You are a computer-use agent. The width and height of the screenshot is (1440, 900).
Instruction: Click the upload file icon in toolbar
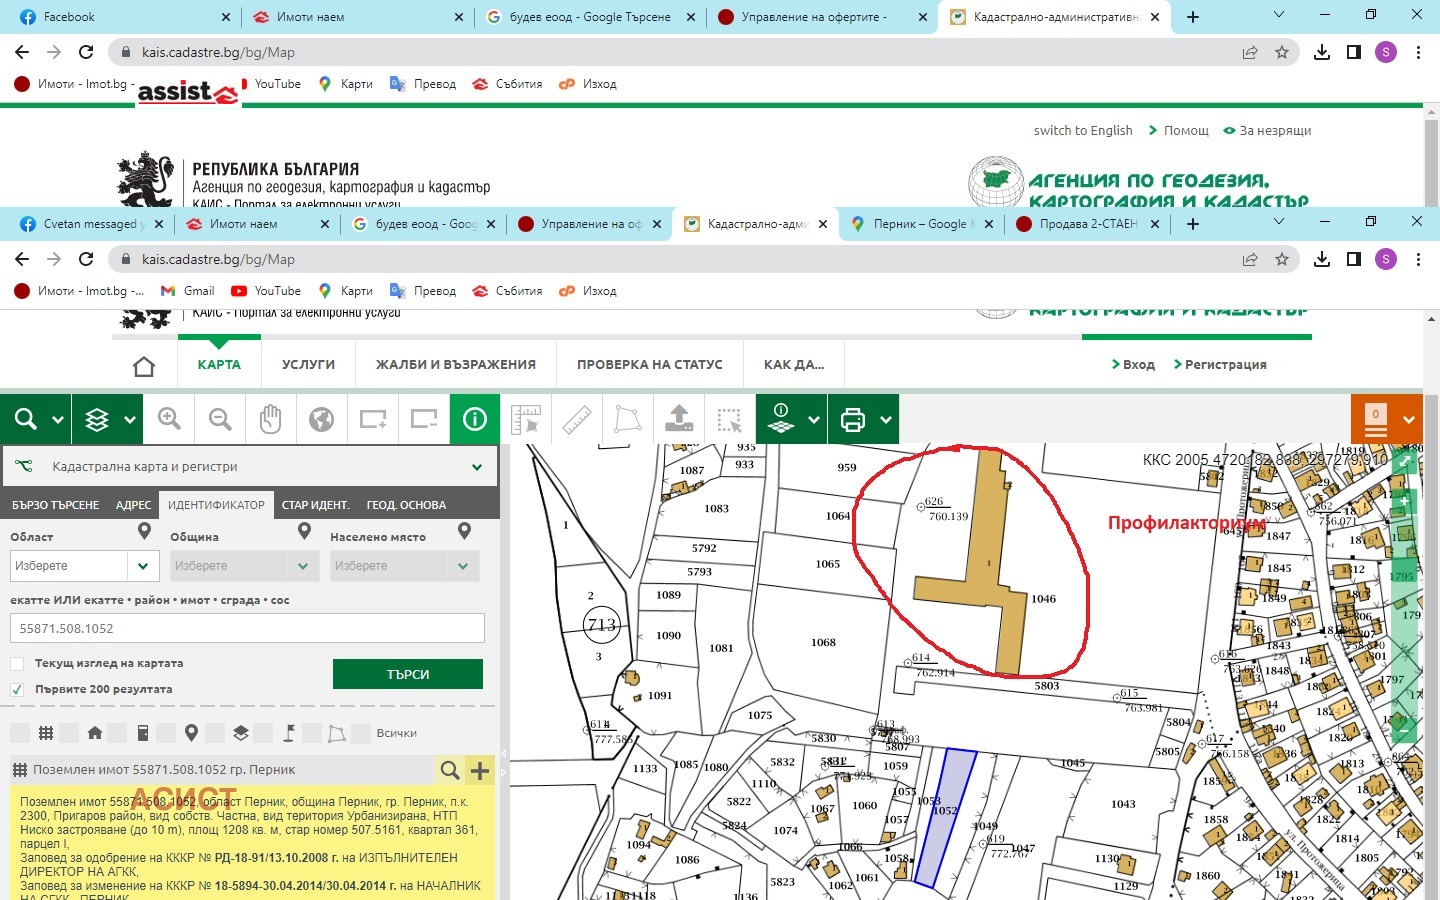pyautogui.click(x=679, y=419)
